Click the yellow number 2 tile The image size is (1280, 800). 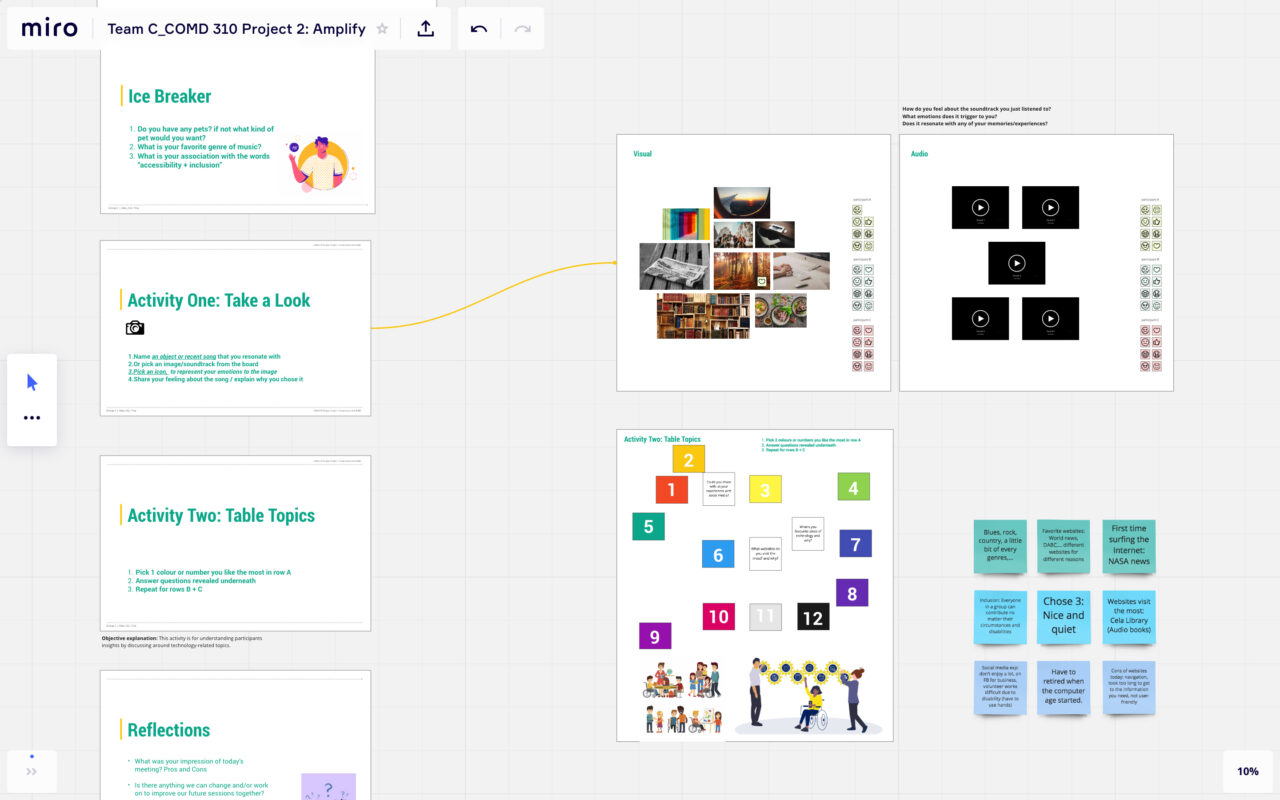pyautogui.click(x=688, y=461)
